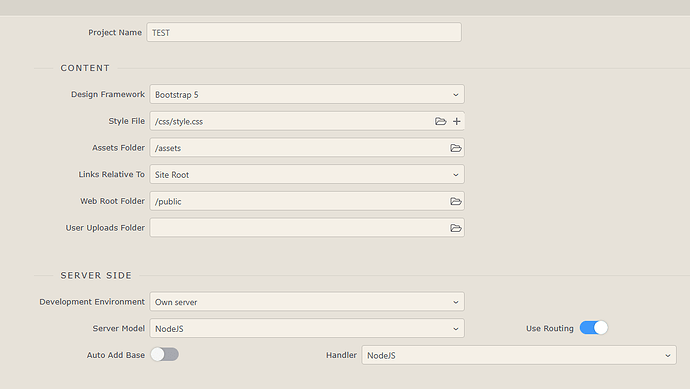
Task: Browse for Web Root Folder icon
Action: (455, 201)
